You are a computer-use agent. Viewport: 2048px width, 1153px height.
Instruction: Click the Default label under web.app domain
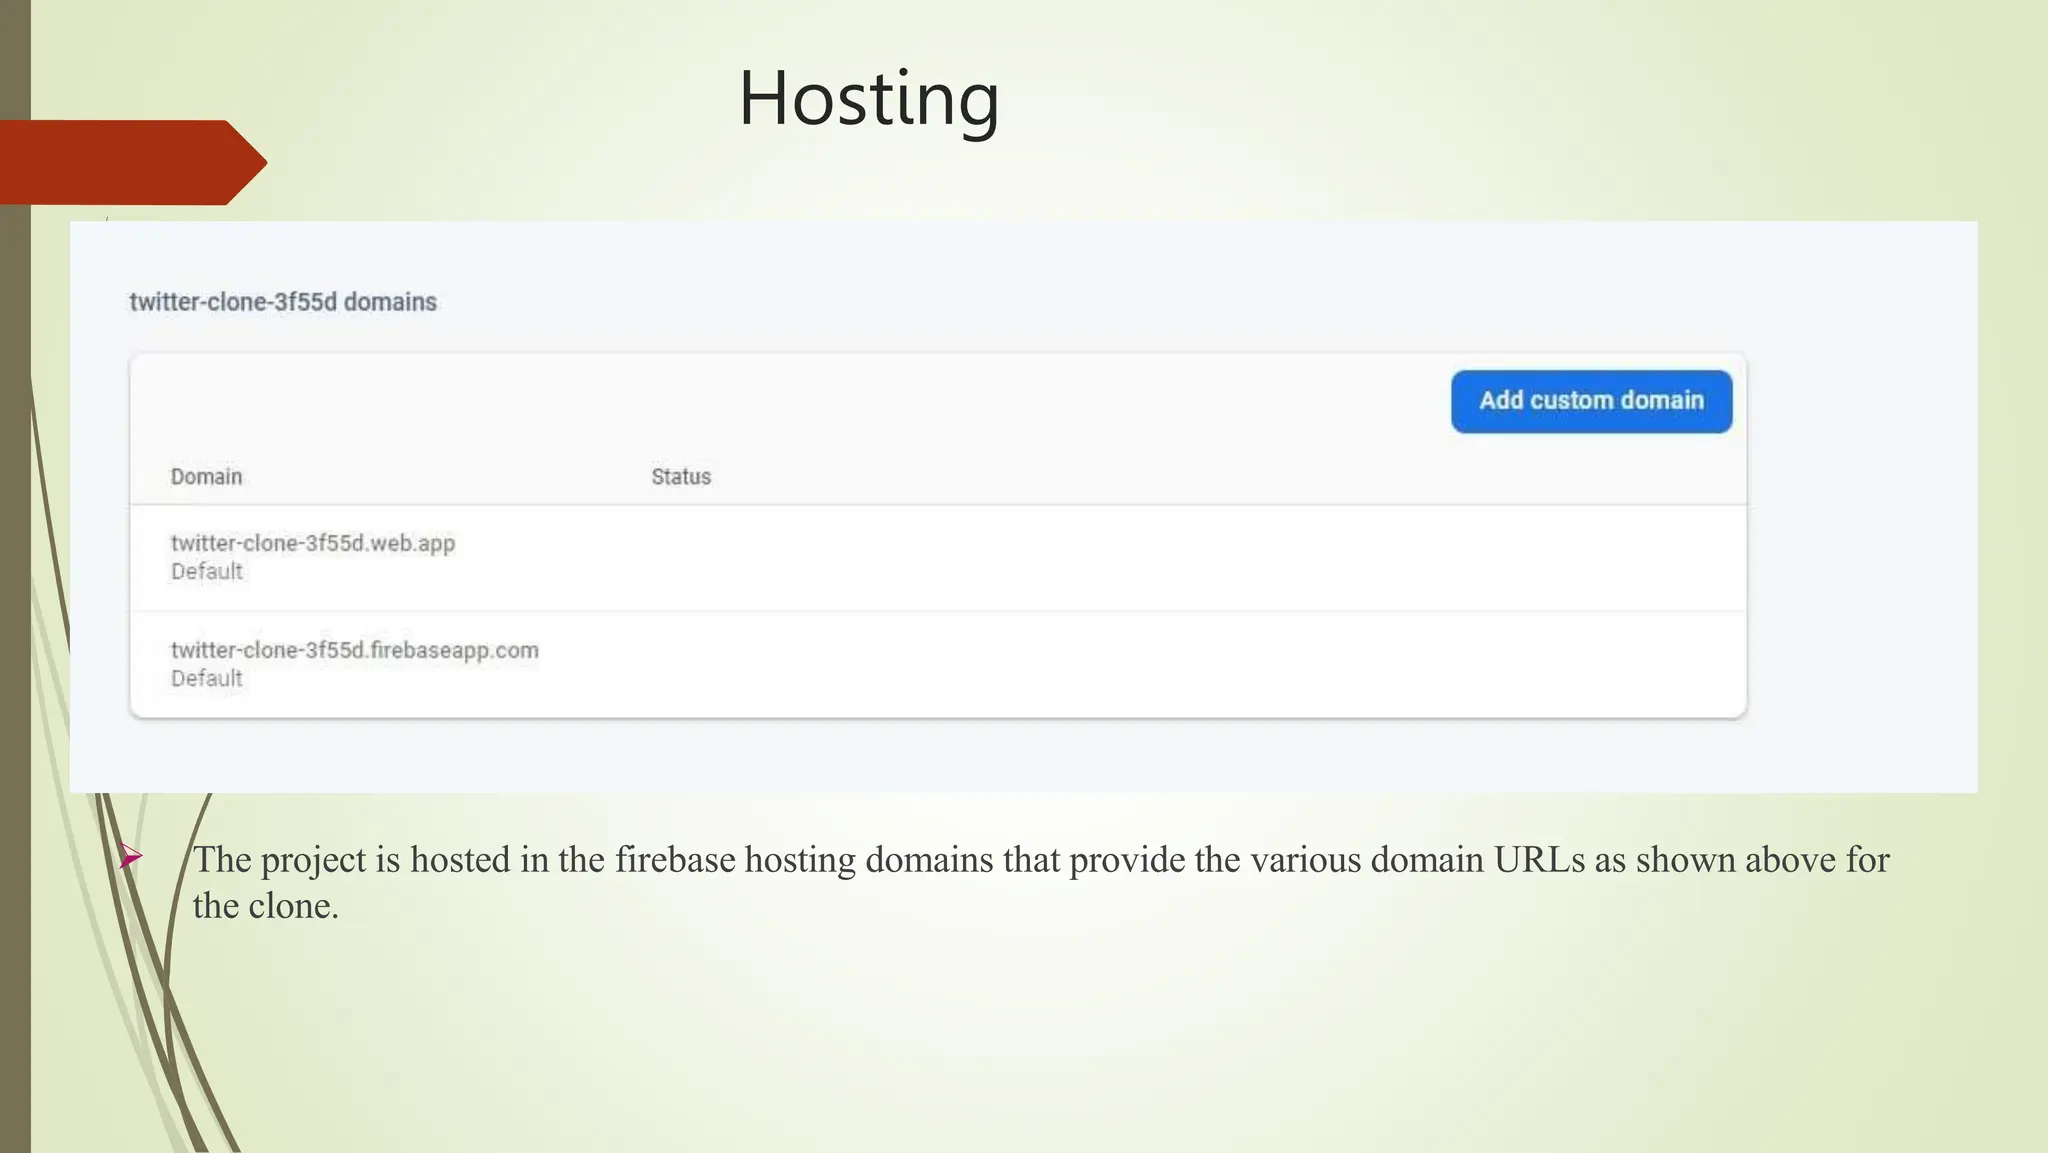coord(207,572)
